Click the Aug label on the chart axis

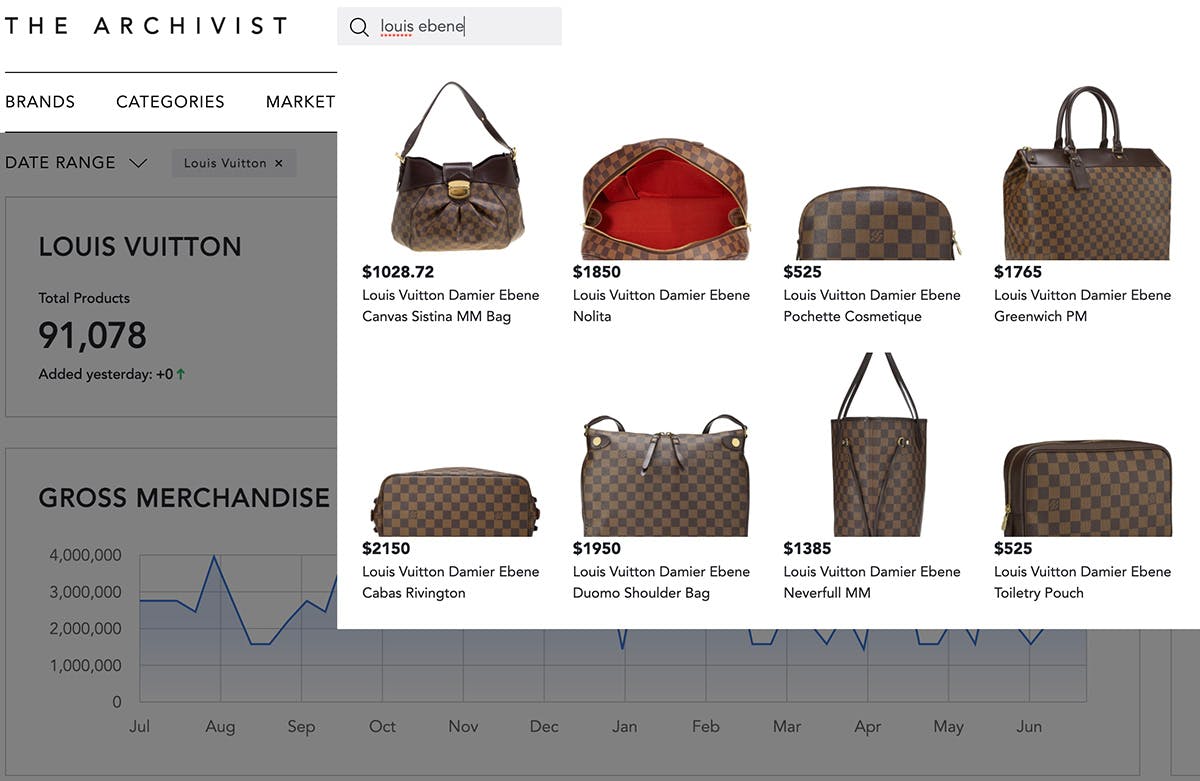tap(220, 727)
